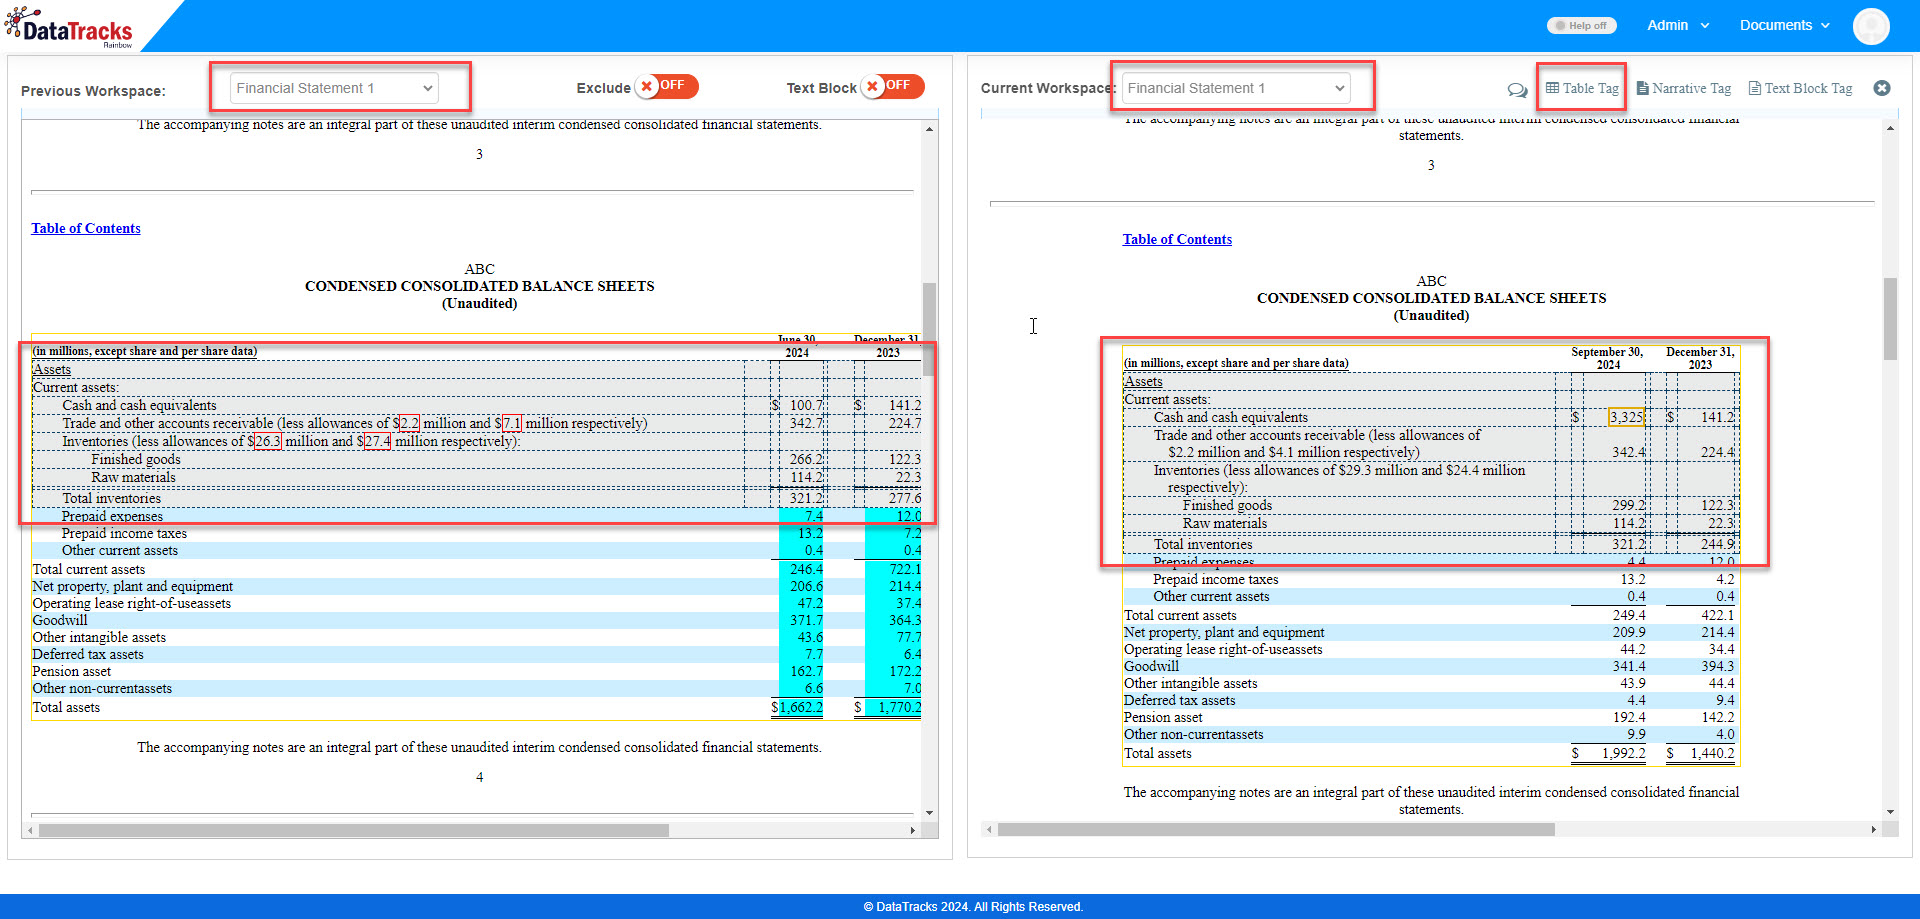The width and height of the screenshot is (1920, 919).
Task: Open Current Workspace Financial Statement dropdown
Action: pos(1236,88)
